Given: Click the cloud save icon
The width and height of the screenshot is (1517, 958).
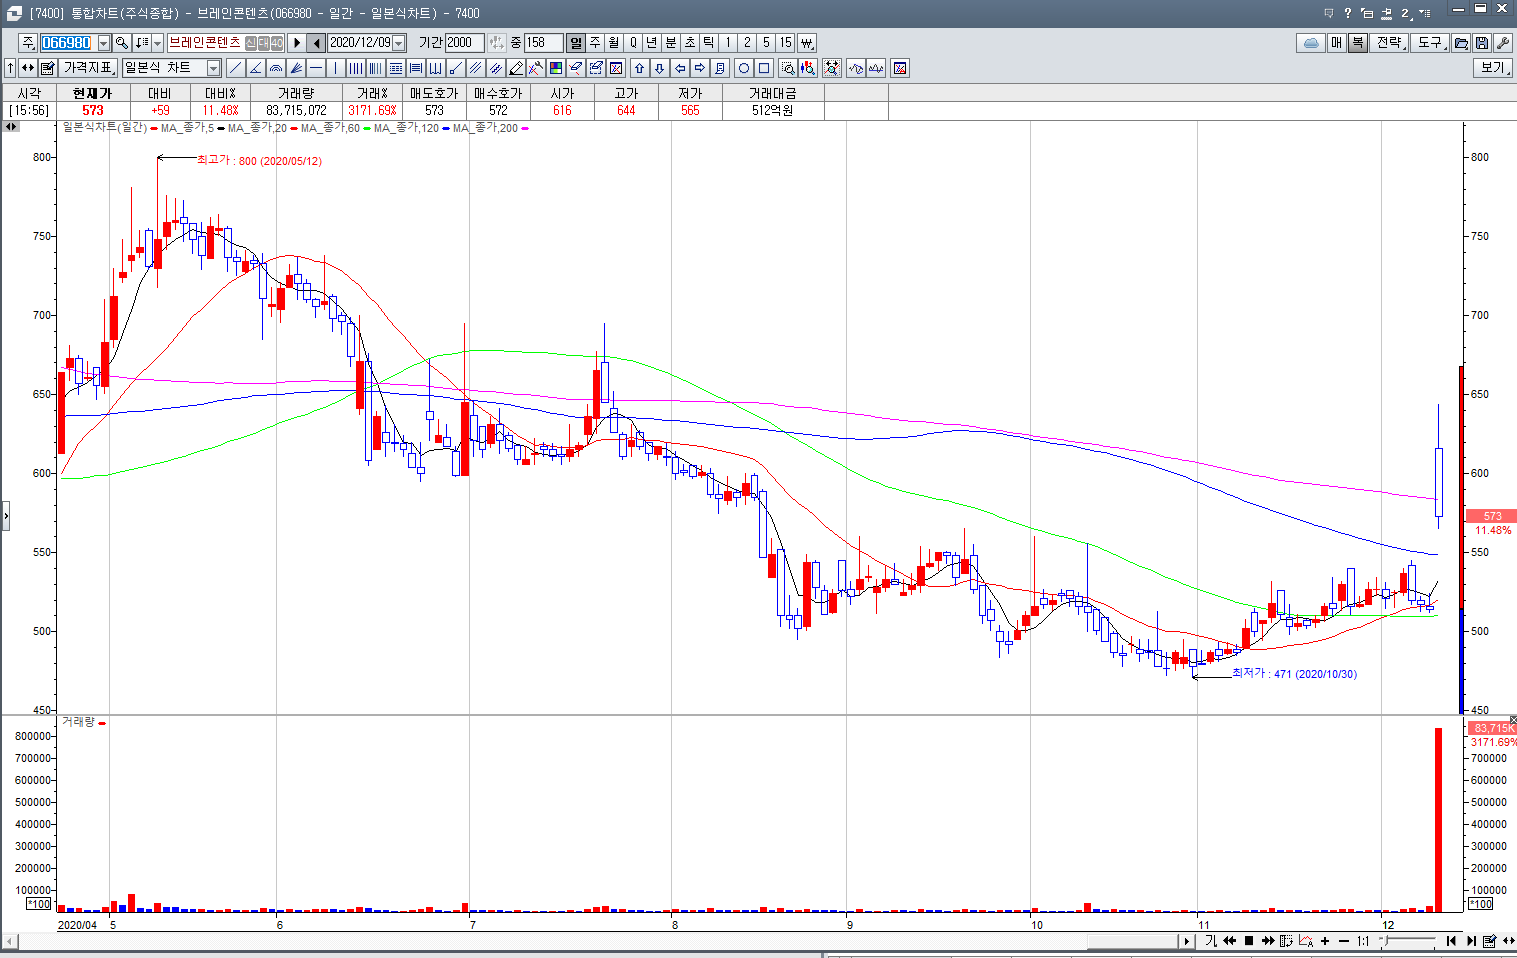Looking at the screenshot, I should click(x=1311, y=43).
